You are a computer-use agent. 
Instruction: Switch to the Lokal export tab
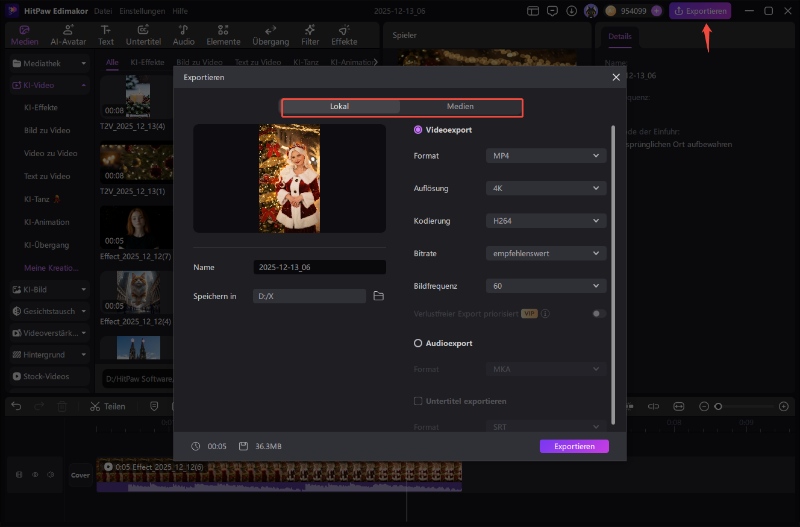[x=340, y=106]
